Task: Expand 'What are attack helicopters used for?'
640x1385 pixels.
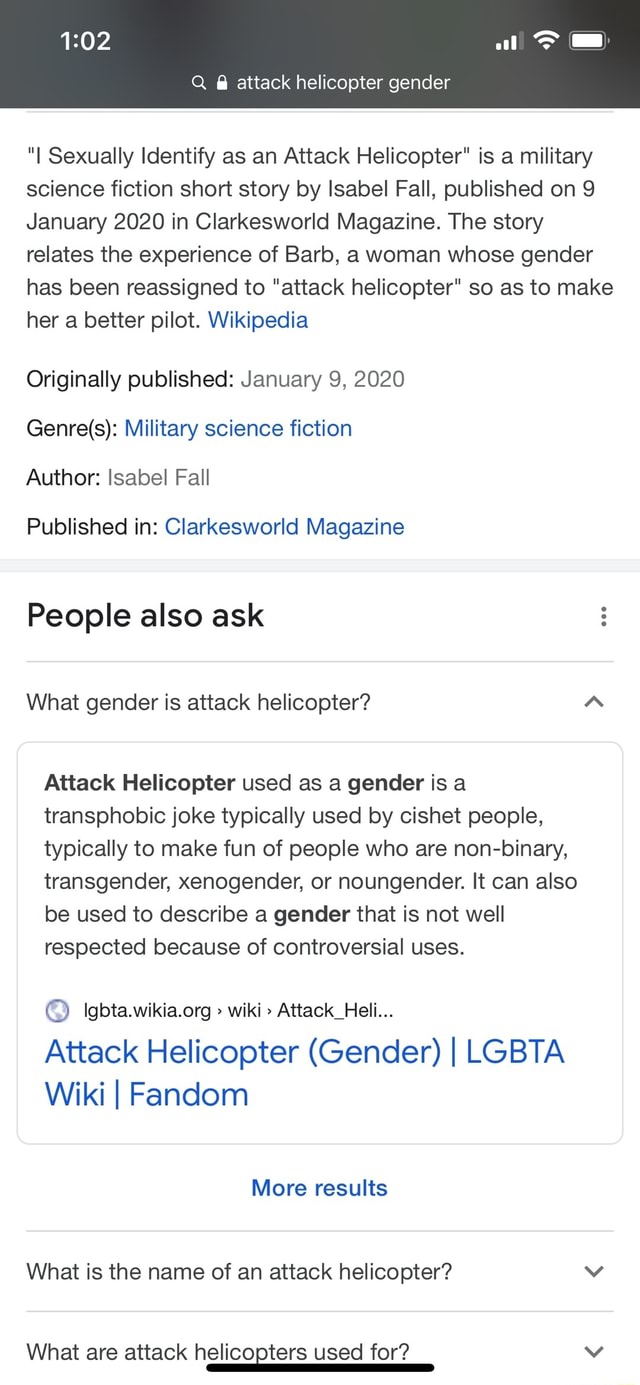Action: pyautogui.click(x=593, y=1352)
